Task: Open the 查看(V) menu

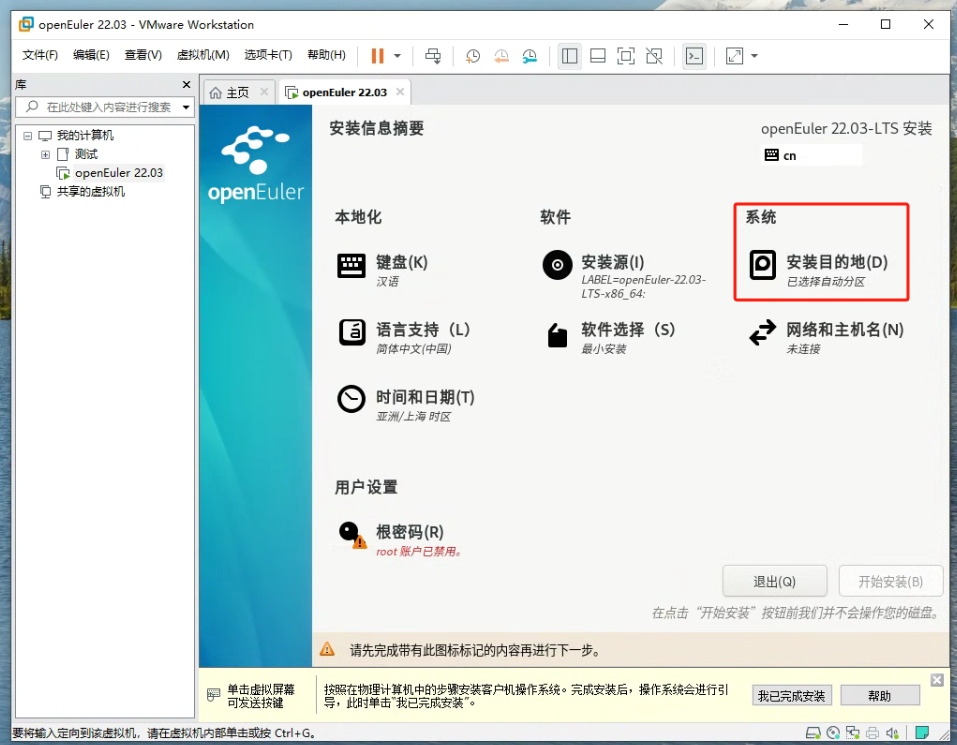Action: pos(143,55)
